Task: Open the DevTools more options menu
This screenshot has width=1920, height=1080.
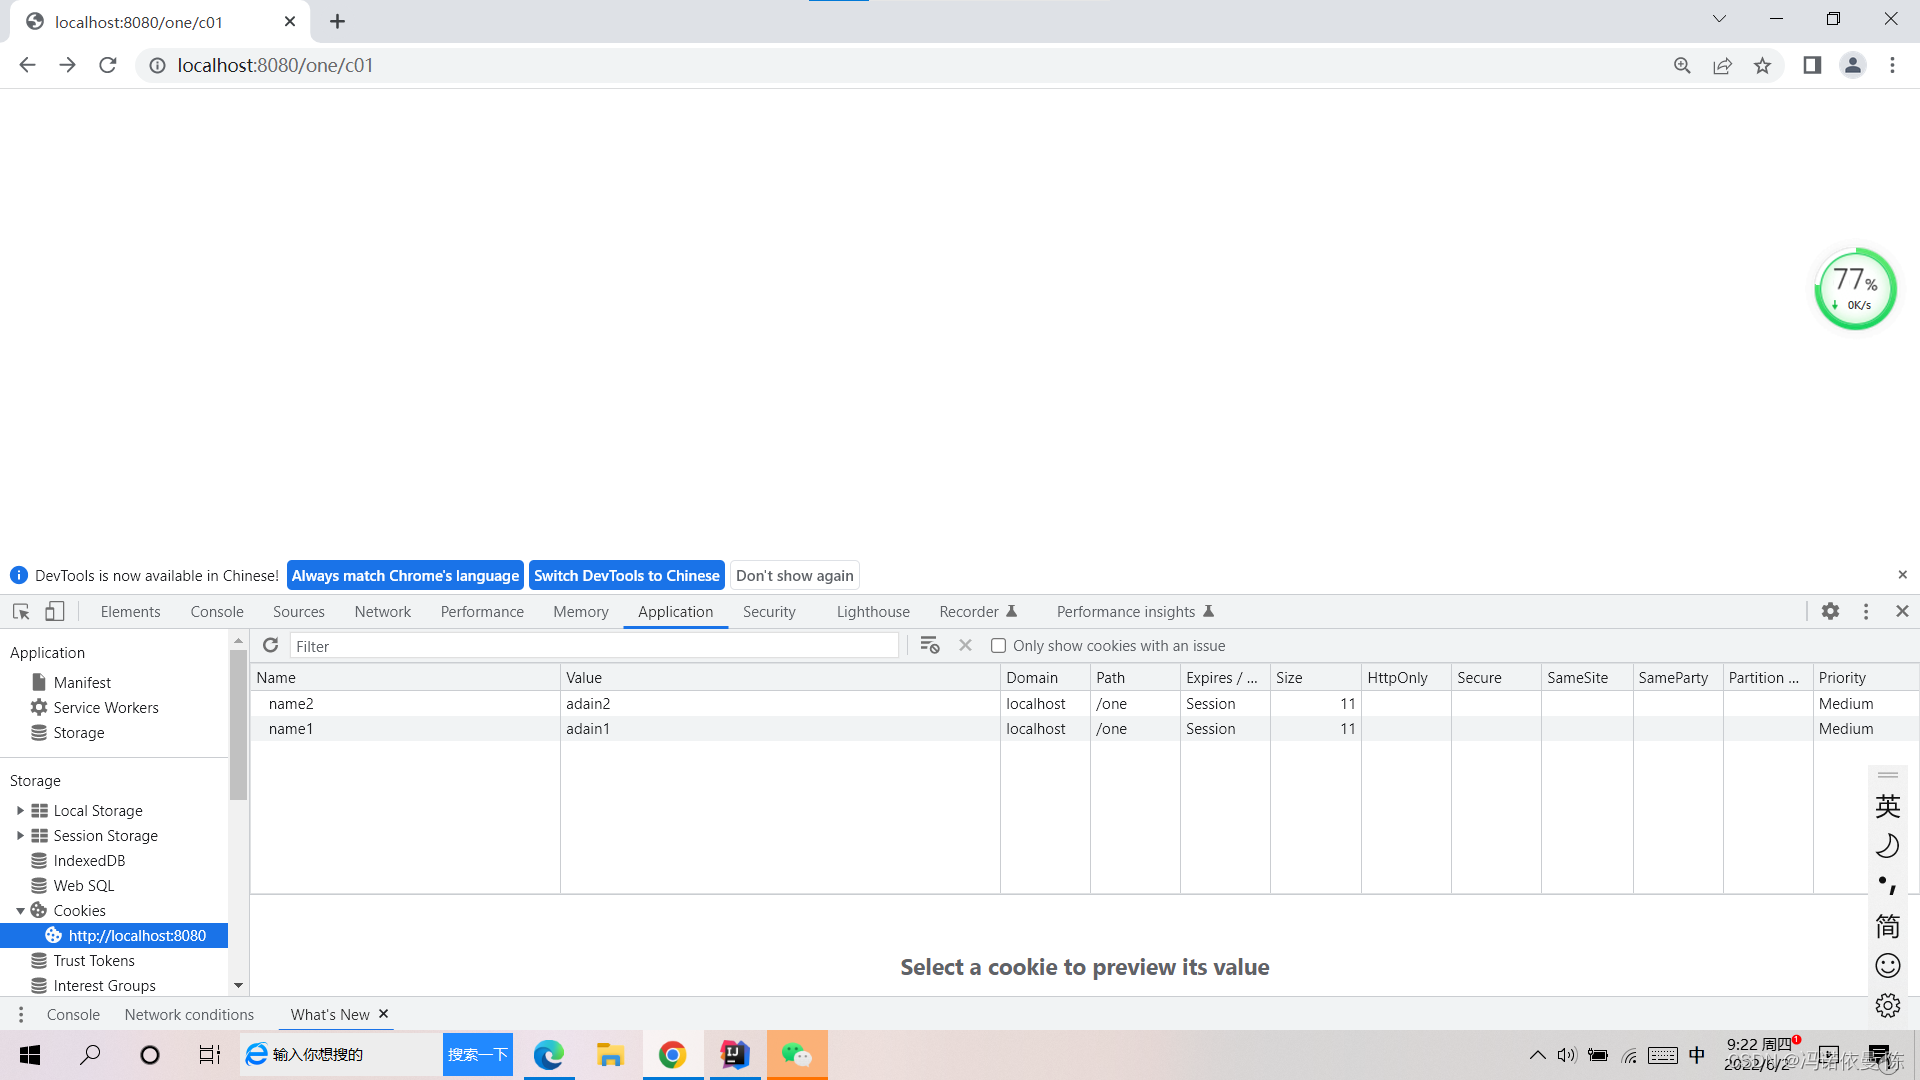Action: 1866,611
